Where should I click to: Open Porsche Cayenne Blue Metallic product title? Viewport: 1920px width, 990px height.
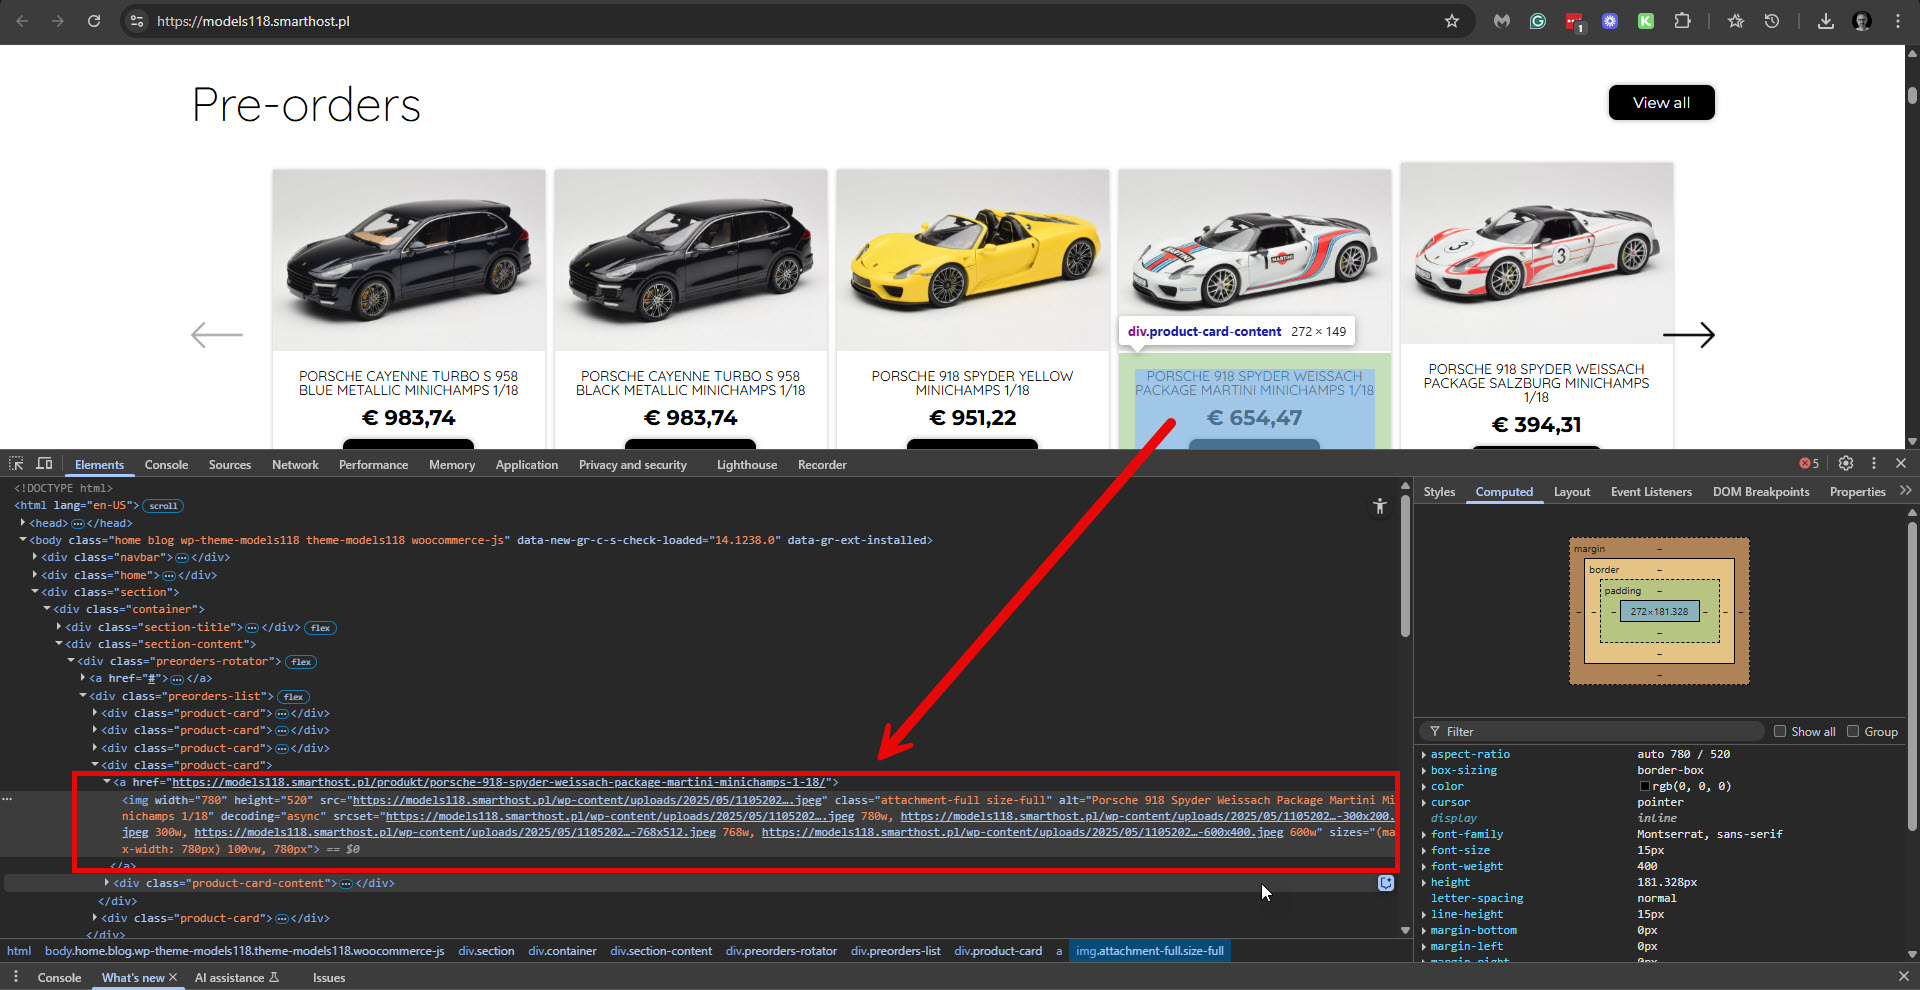[408, 383]
